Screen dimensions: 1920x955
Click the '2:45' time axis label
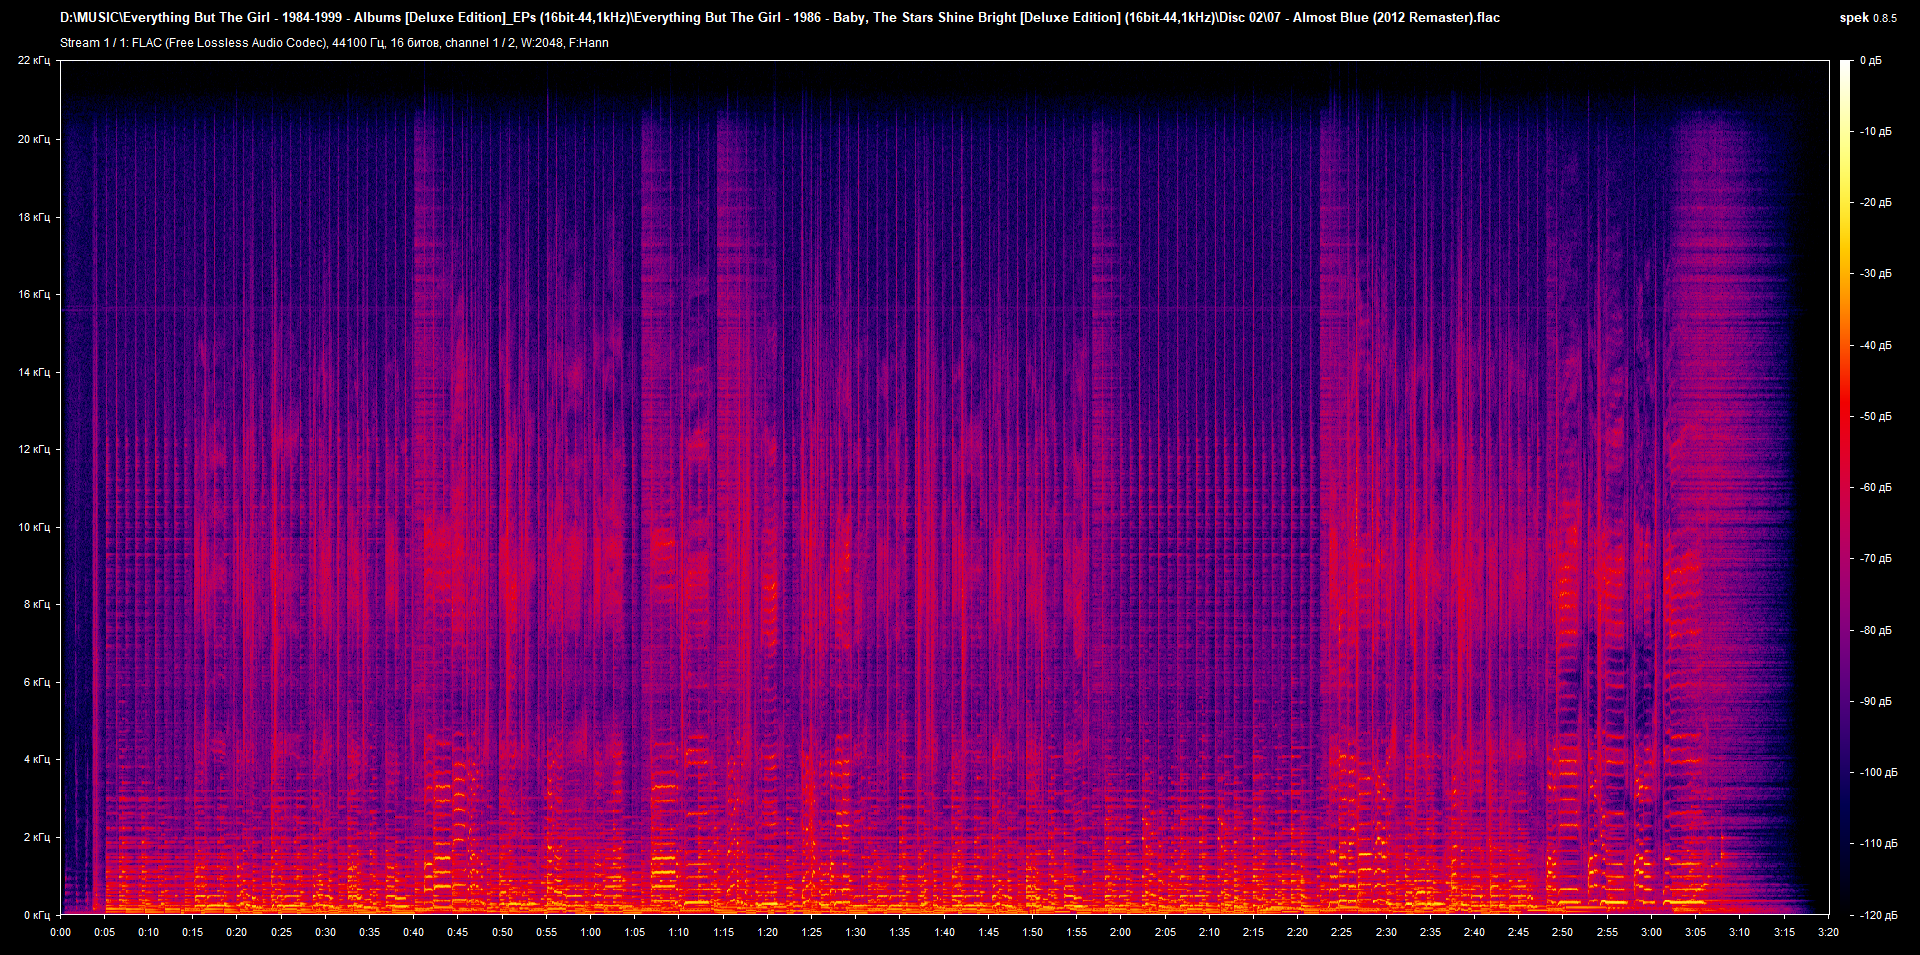point(1518,932)
